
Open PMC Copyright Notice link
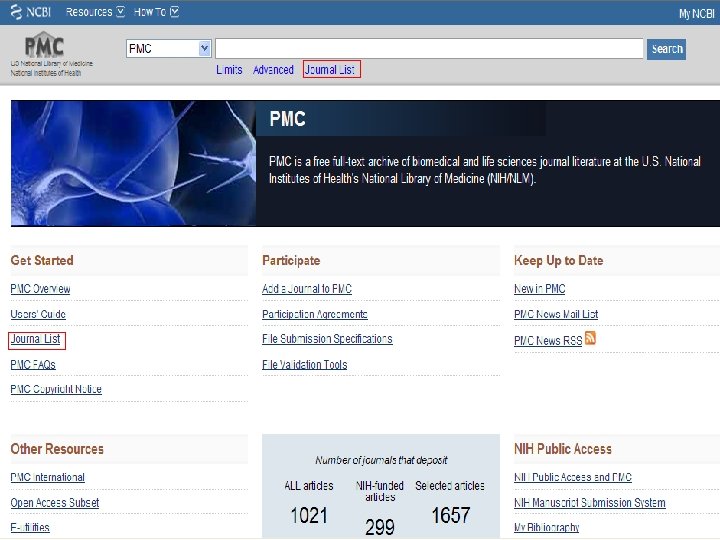point(56,389)
